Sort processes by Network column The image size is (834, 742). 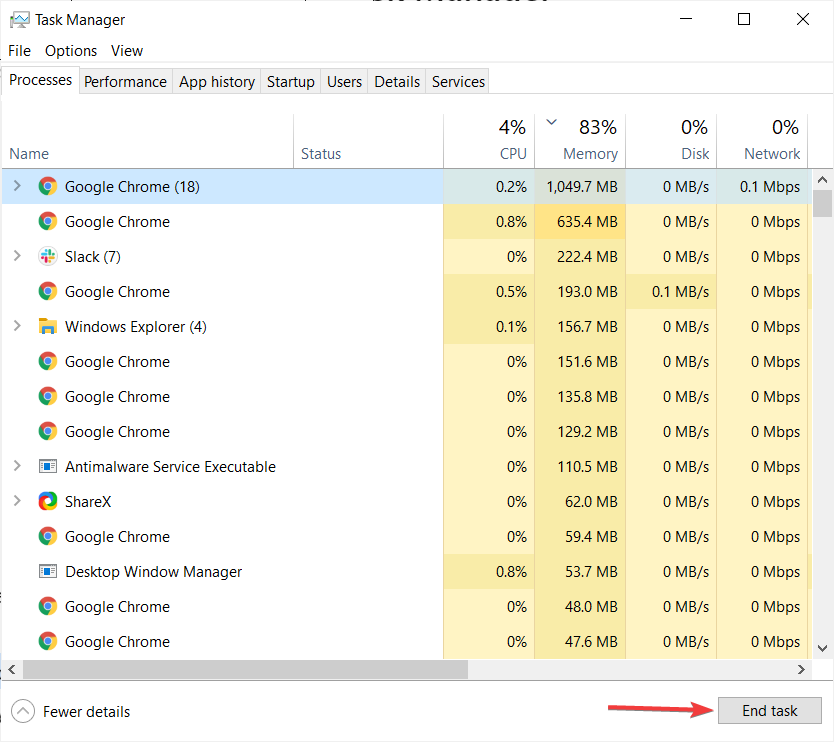point(762,141)
